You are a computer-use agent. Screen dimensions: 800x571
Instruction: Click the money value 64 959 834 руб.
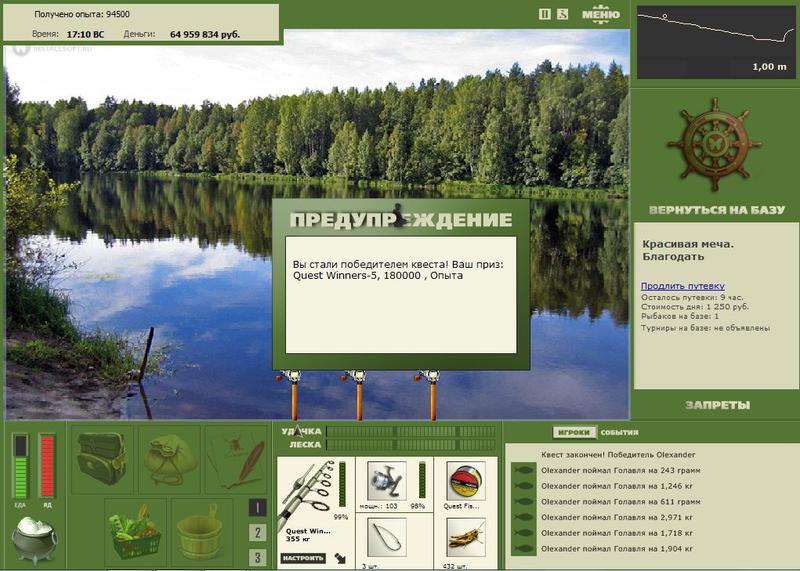[x=205, y=35]
